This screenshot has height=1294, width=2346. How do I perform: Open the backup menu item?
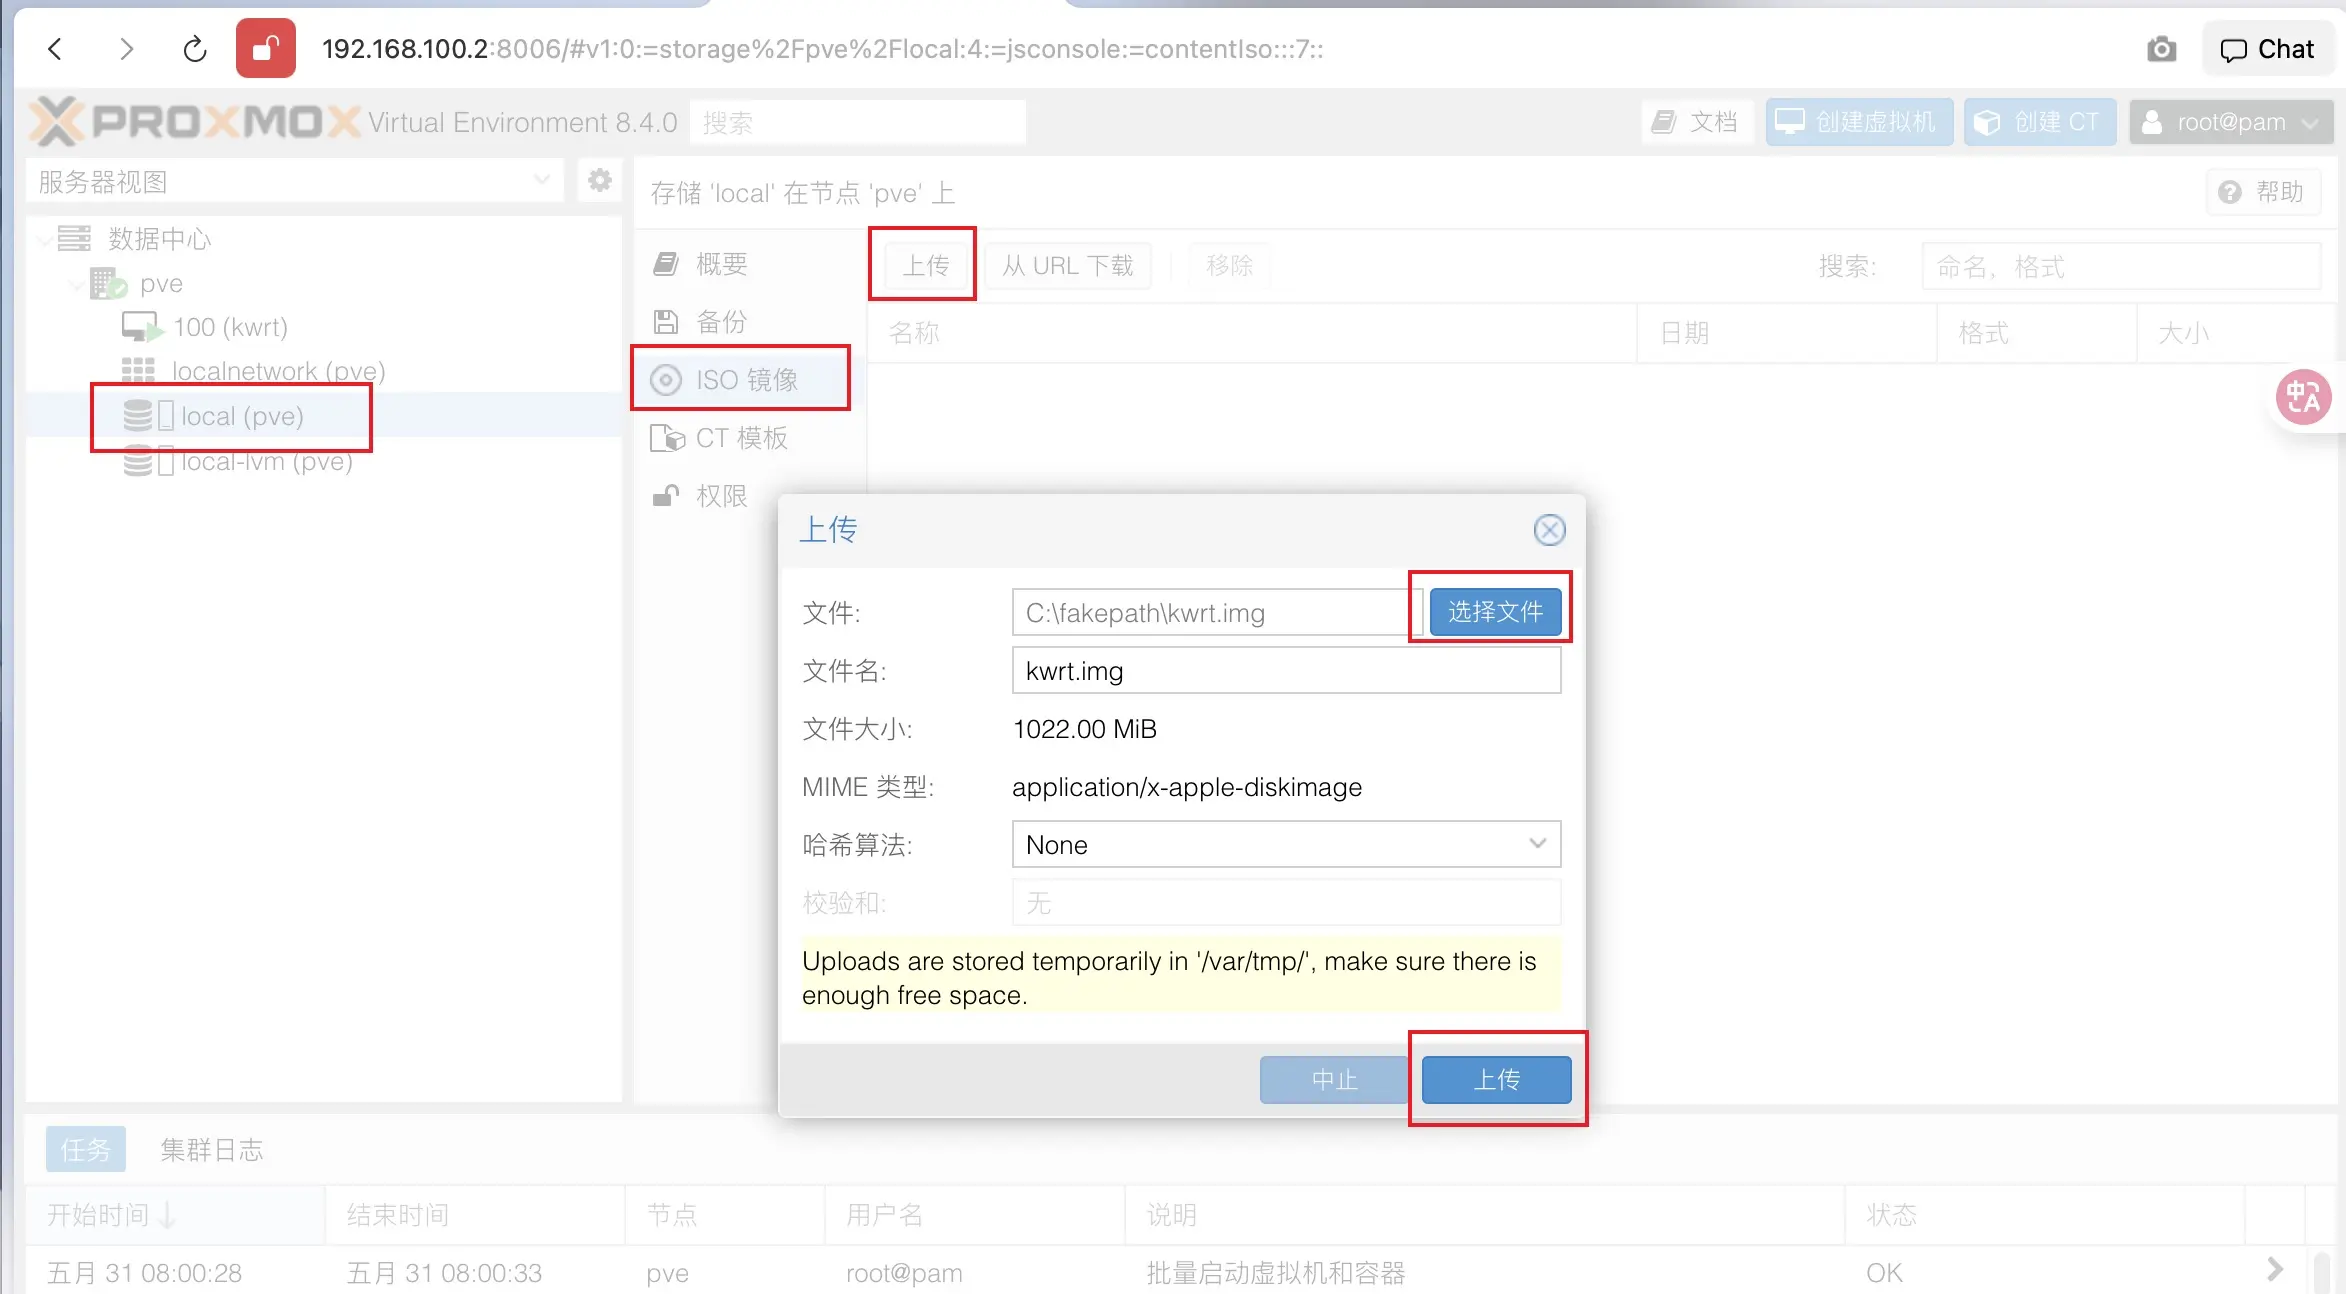(721, 322)
